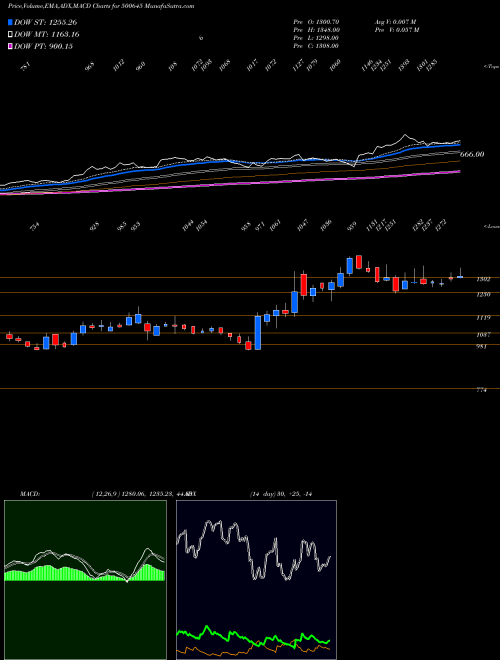The width and height of the screenshot is (500, 660).
Task: Click the 951 price axis label
Action: click(481, 346)
